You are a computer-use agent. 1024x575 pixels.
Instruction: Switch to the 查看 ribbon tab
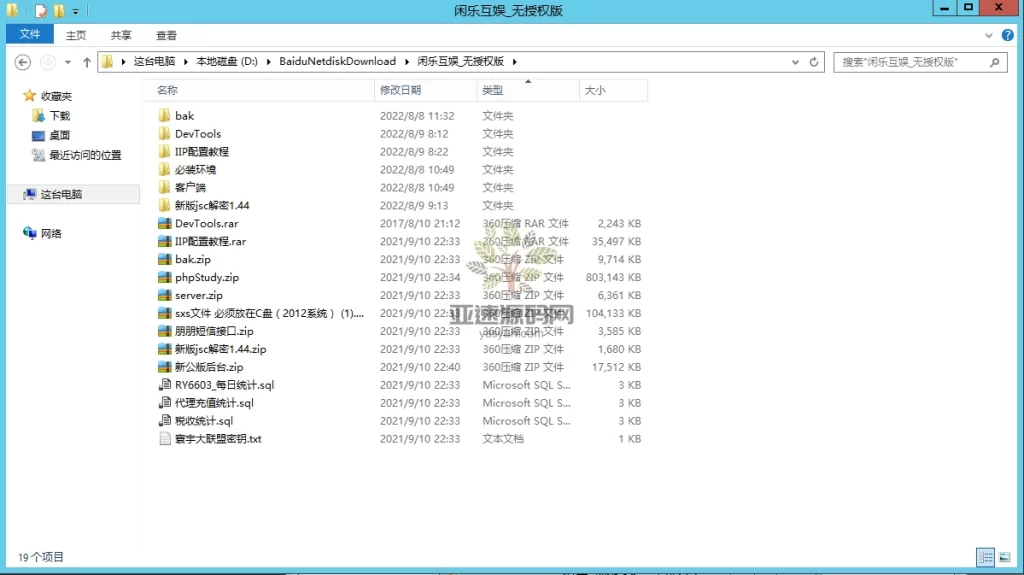tap(166, 35)
